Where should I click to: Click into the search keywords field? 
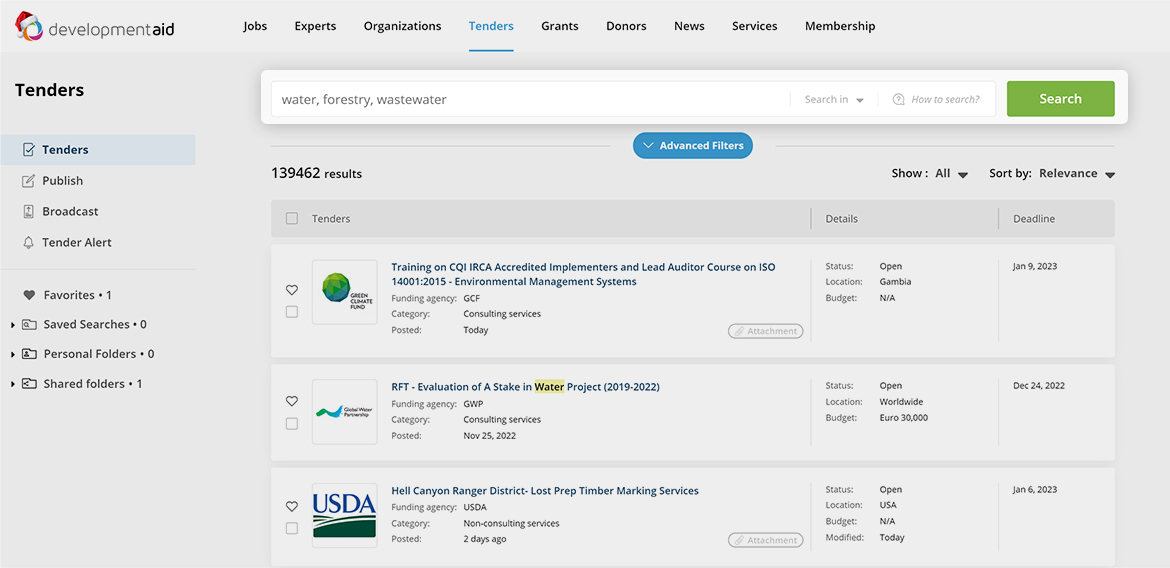[530, 99]
